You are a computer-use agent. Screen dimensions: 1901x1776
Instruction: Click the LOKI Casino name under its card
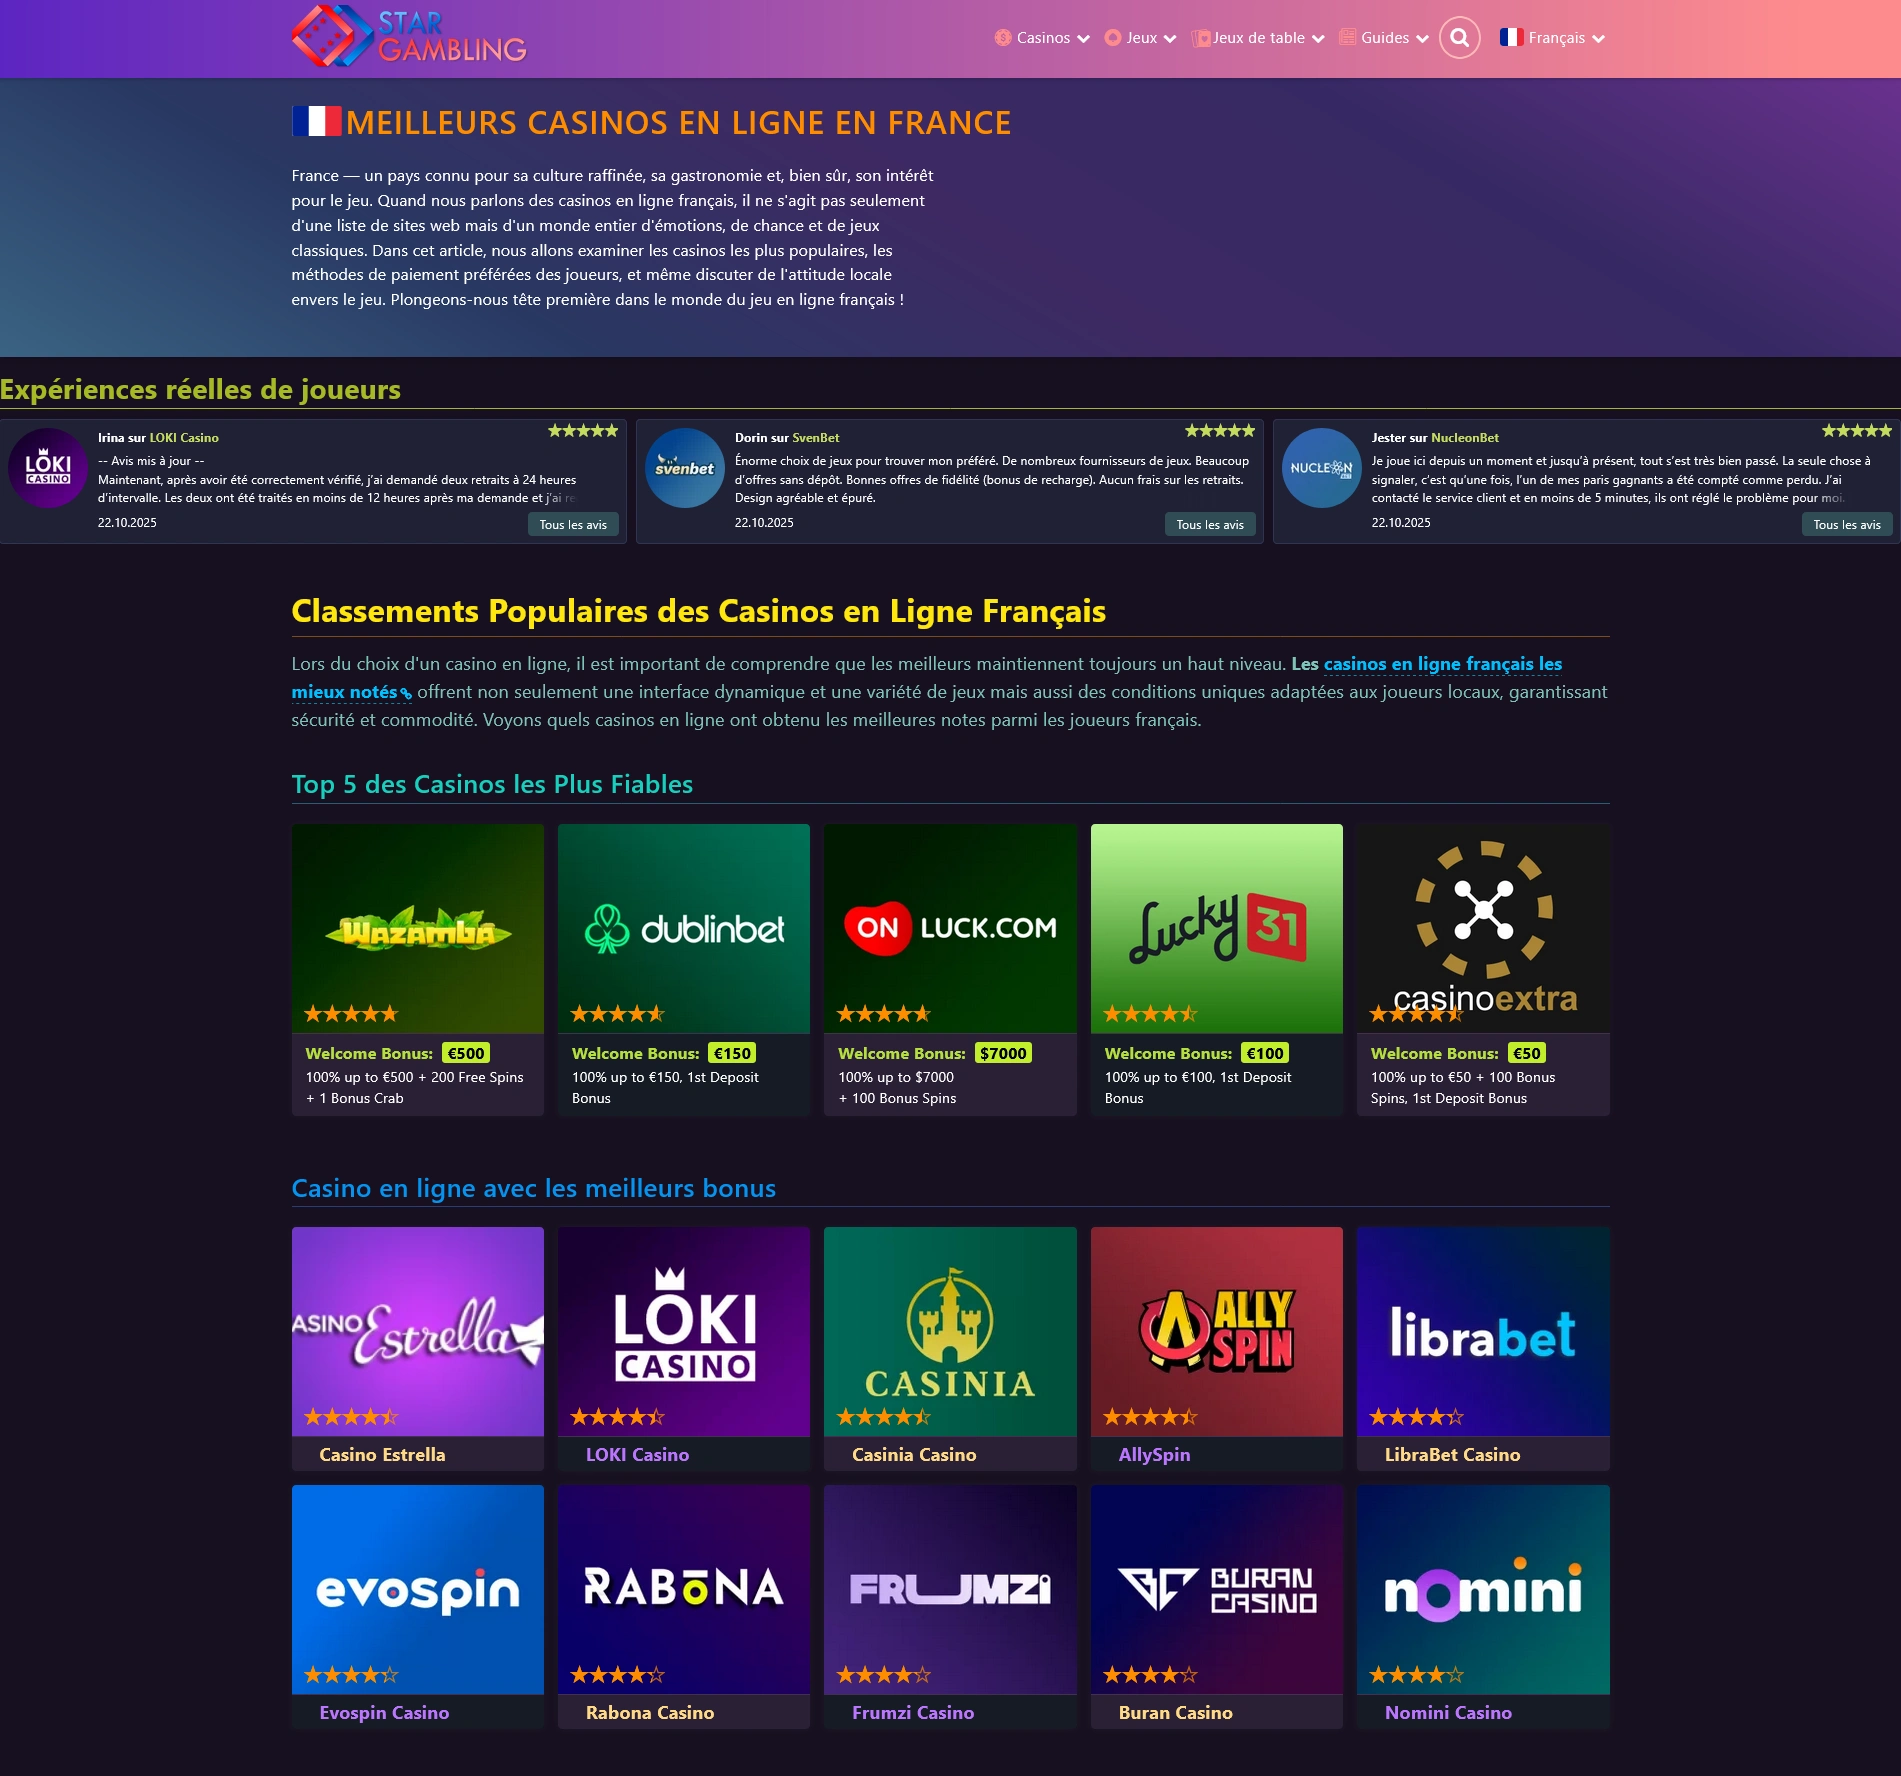(637, 1455)
